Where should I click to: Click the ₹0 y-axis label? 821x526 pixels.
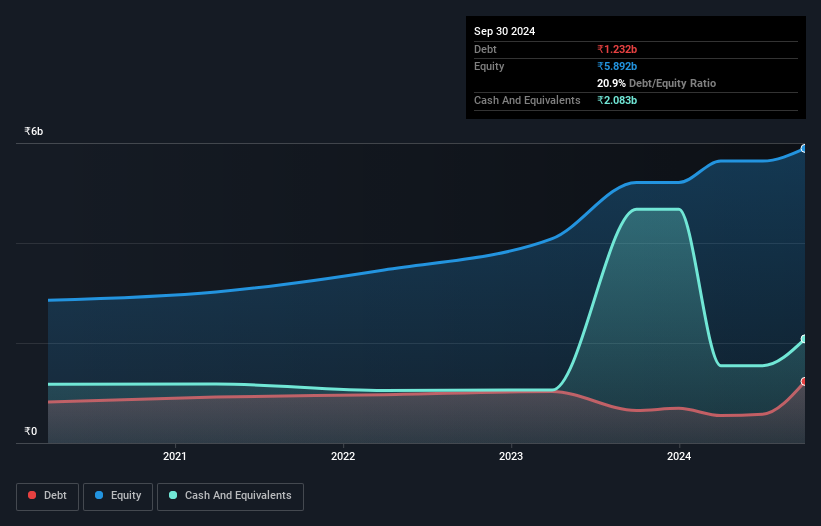[x=31, y=431]
